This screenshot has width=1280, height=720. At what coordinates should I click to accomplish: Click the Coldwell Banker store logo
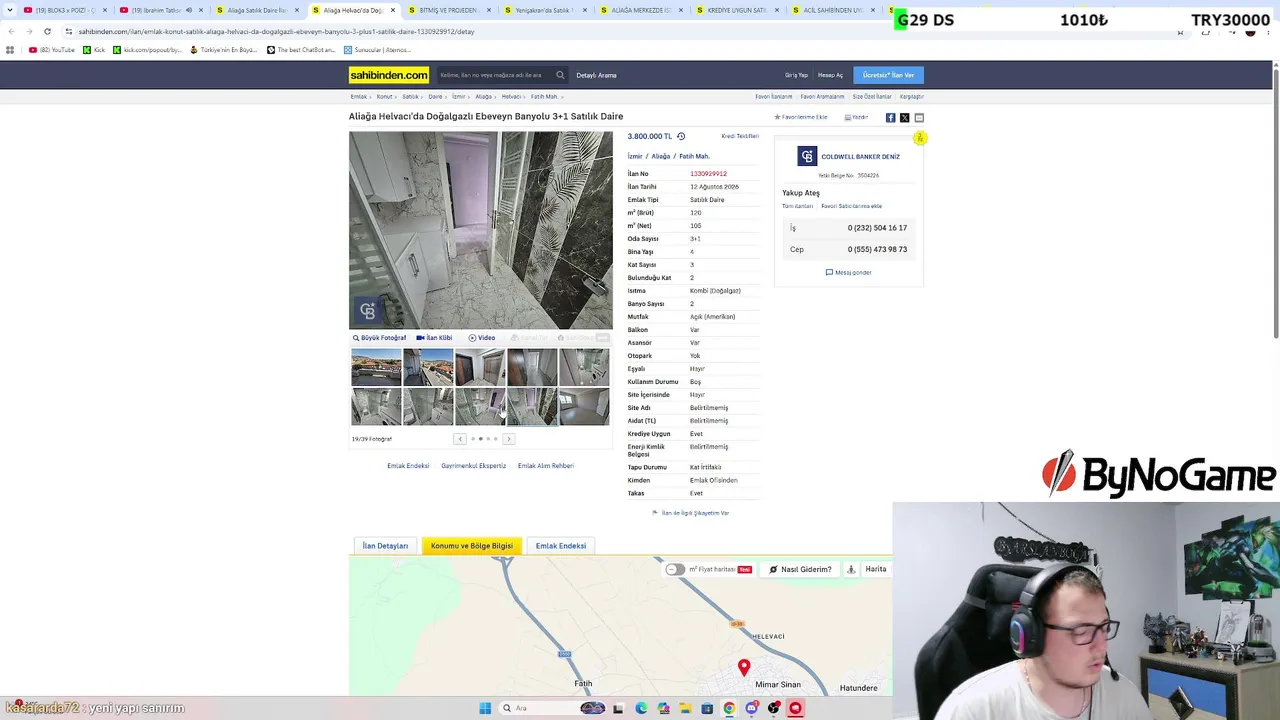coord(807,156)
